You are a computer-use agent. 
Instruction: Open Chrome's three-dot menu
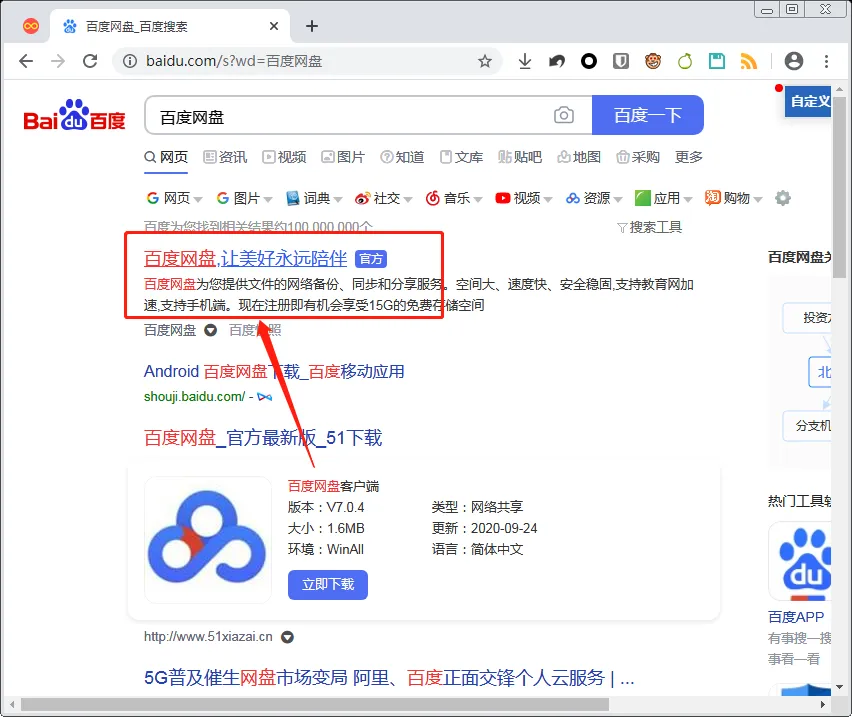tap(826, 61)
